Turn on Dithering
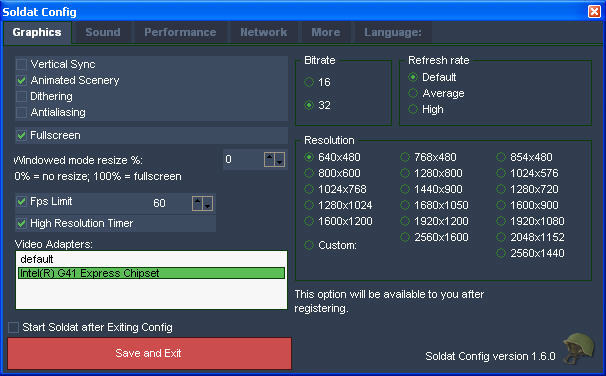This screenshot has height=376, width=606. point(21,96)
